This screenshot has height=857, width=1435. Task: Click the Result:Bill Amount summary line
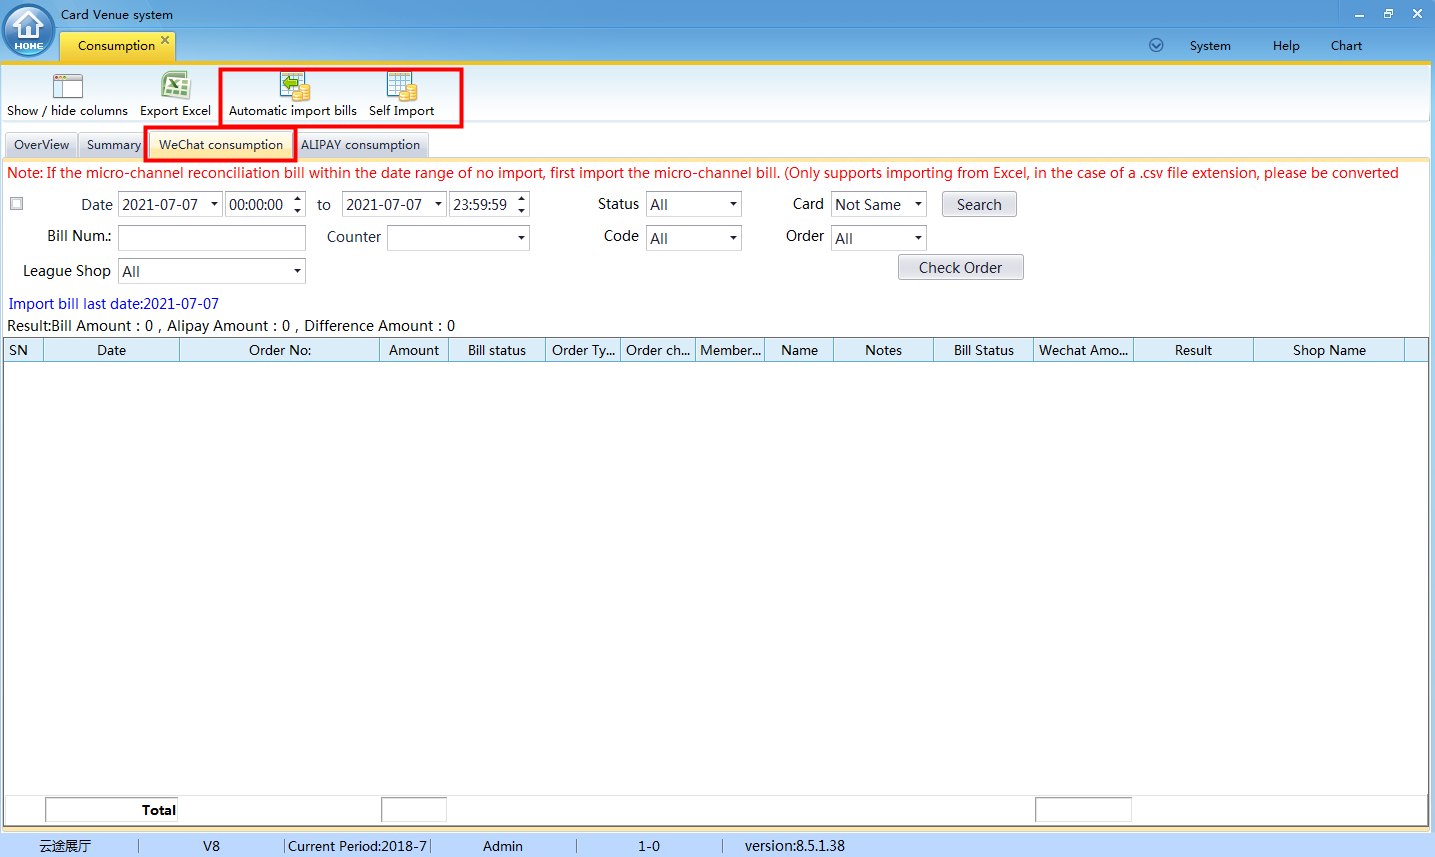(231, 326)
